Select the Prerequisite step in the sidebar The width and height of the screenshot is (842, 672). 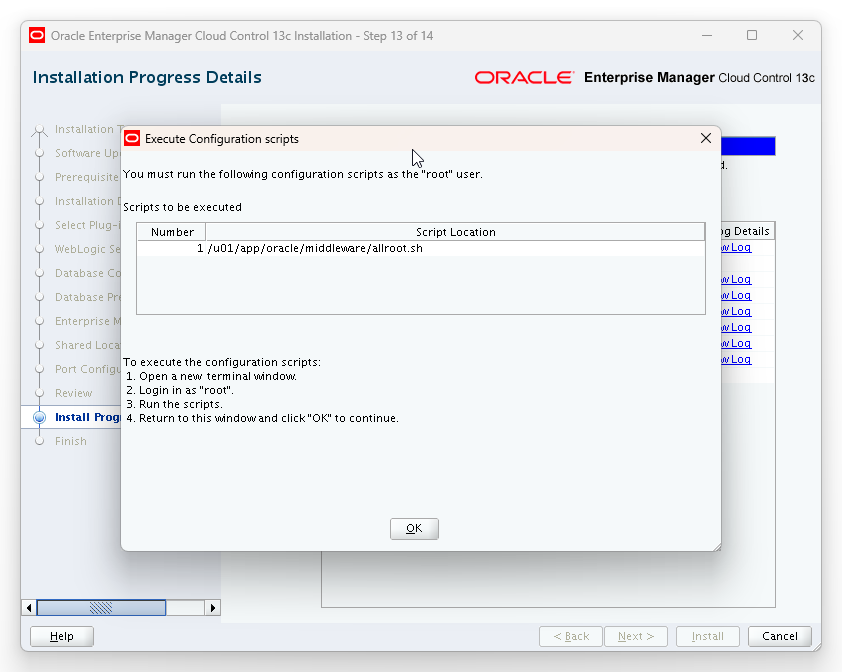[88, 177]
